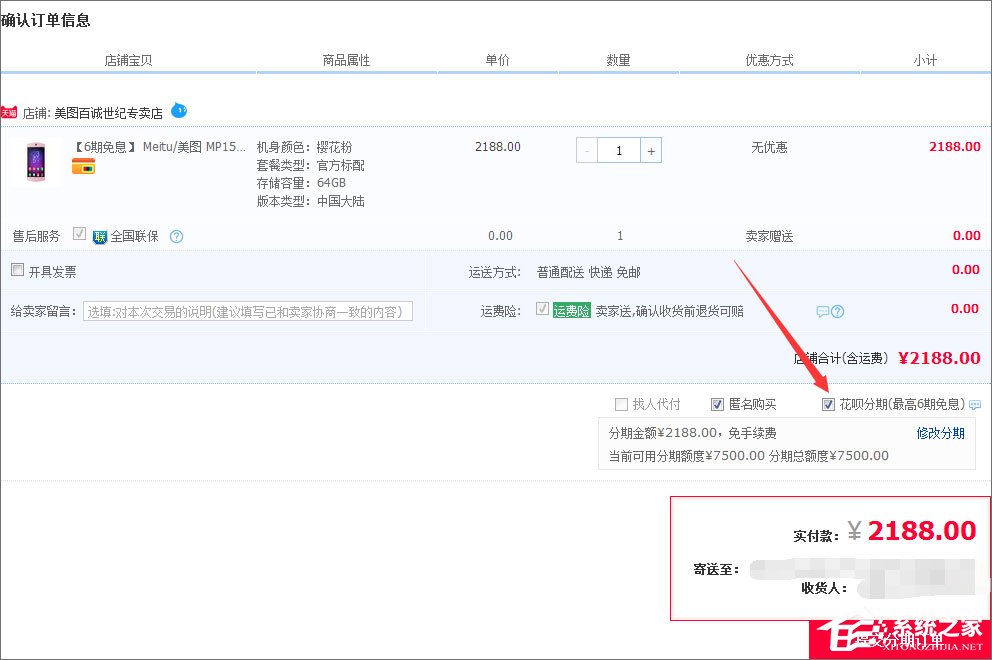The image size is (992, 660).
Task: Disable the 匿名购买 anonymous purchase checkbox
Action: click(718, 404)
